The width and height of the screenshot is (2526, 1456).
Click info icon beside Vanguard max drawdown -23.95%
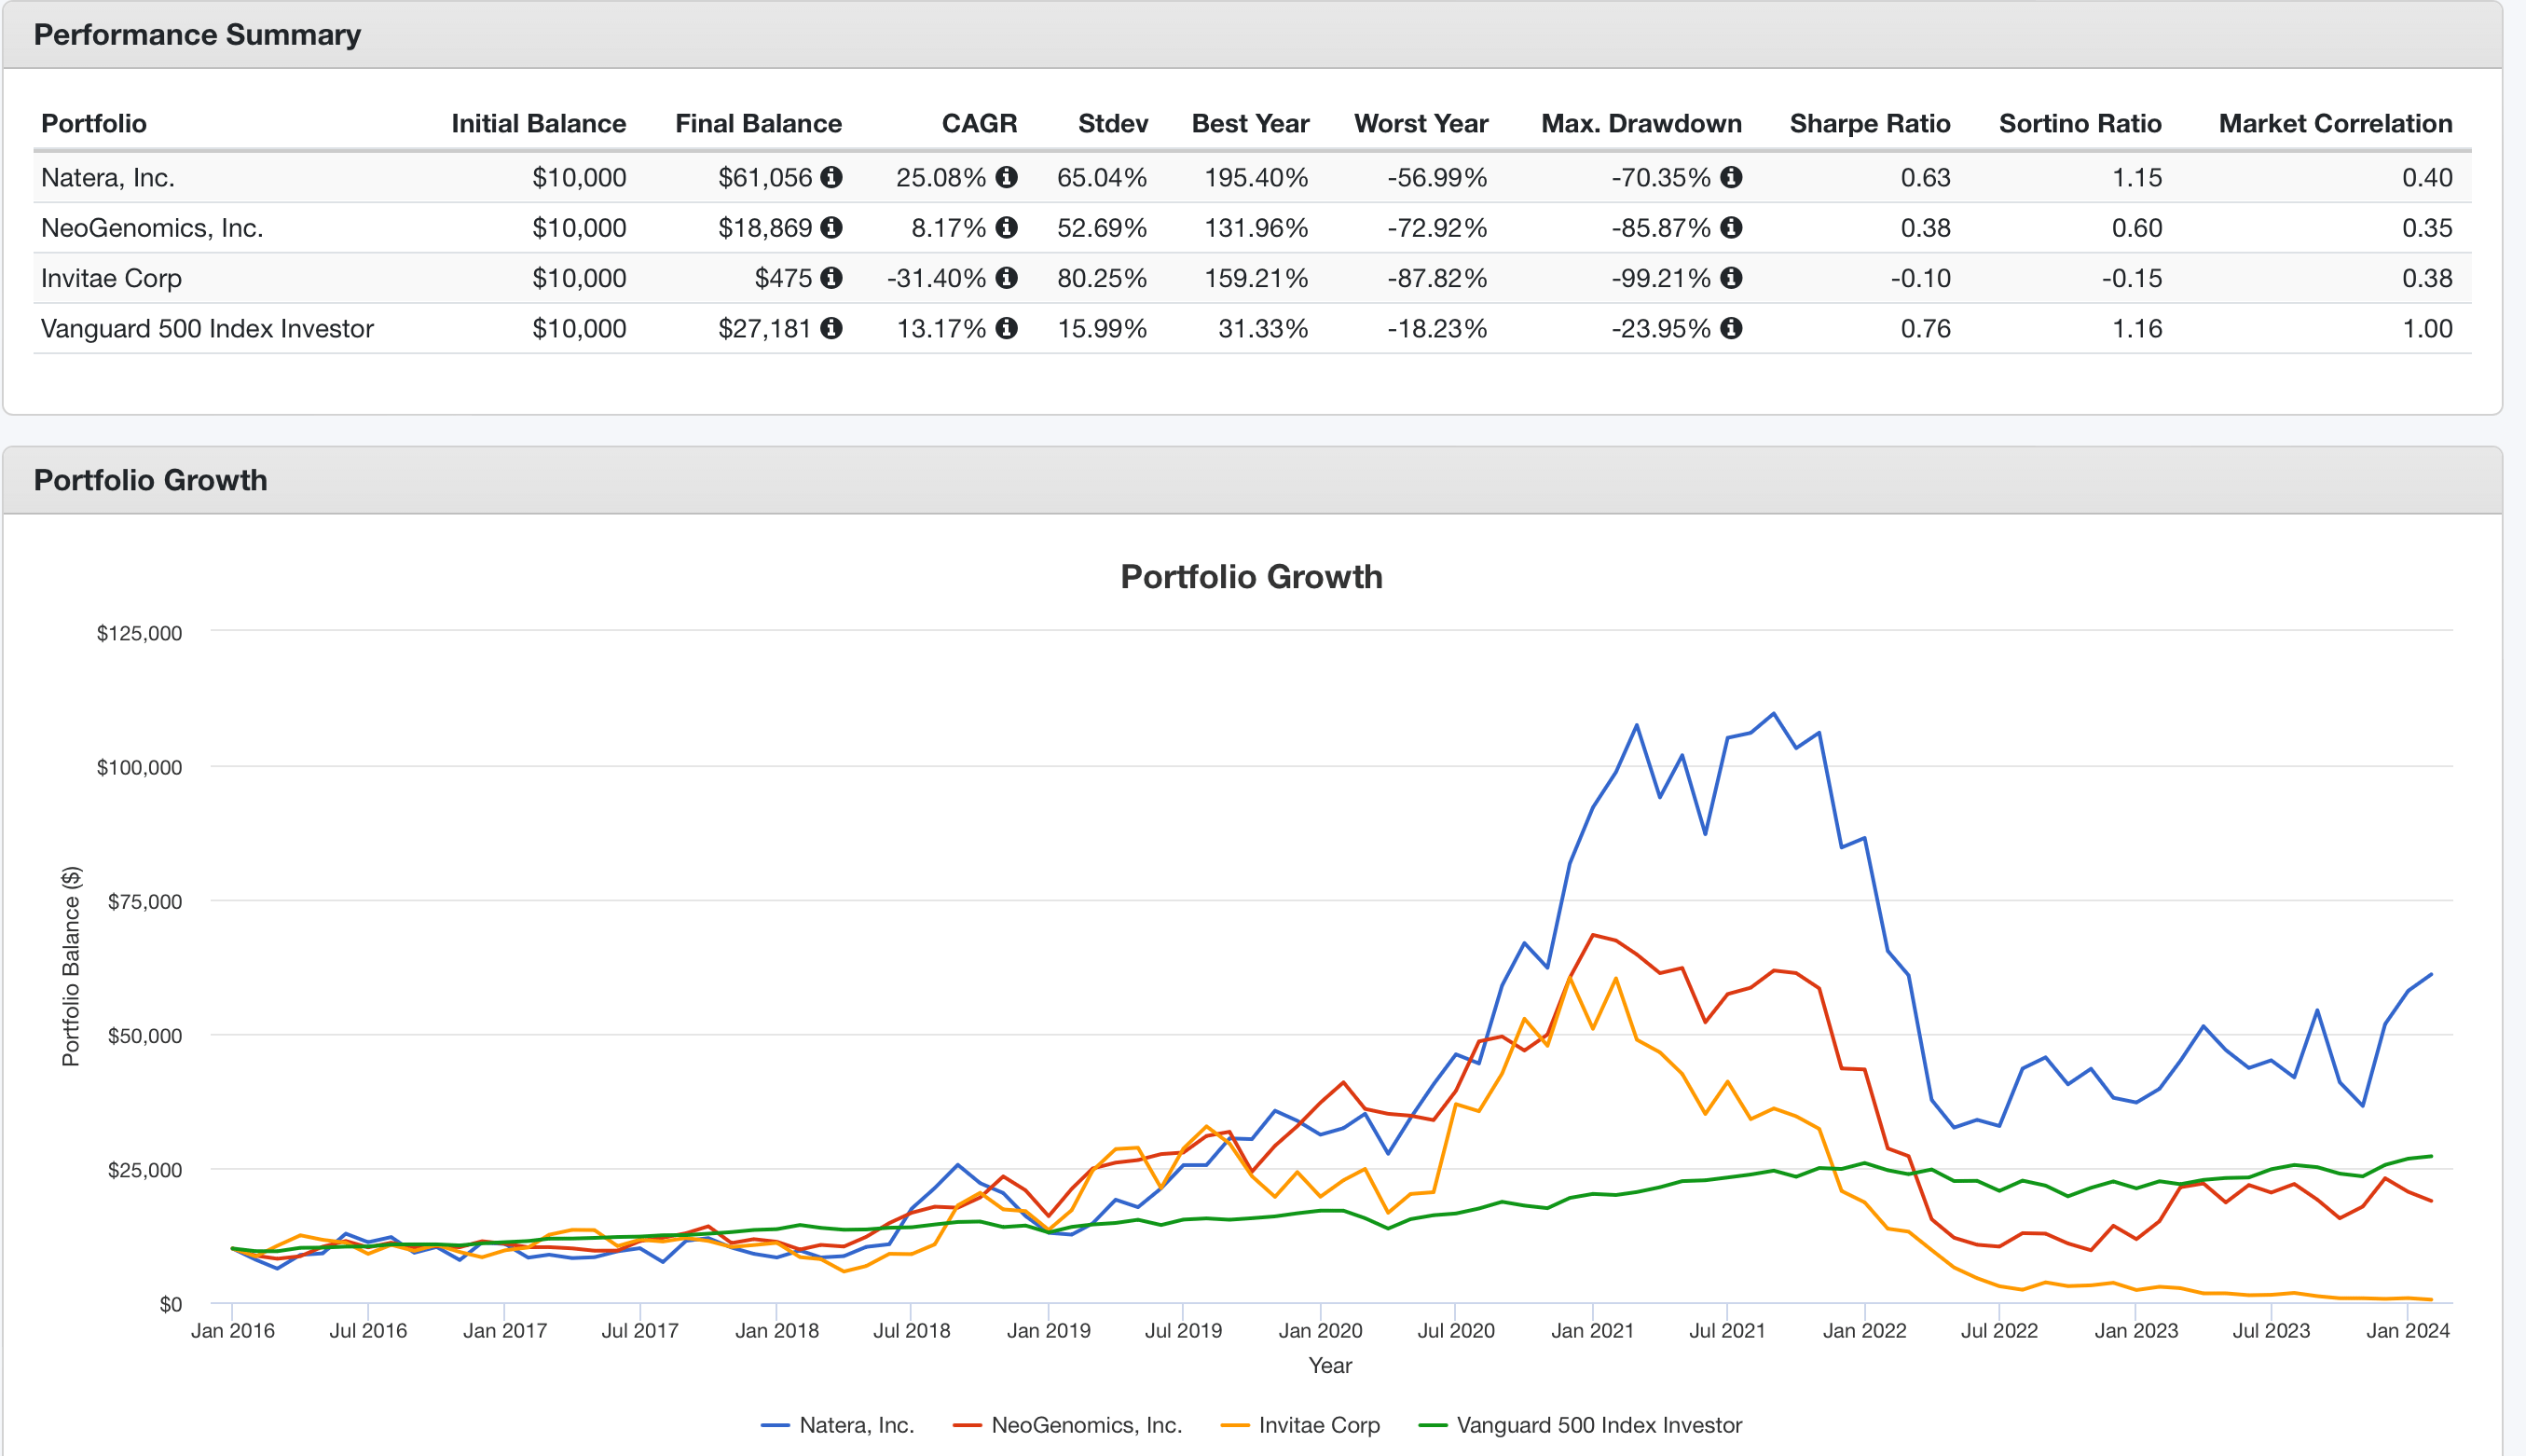point(1732,328)
